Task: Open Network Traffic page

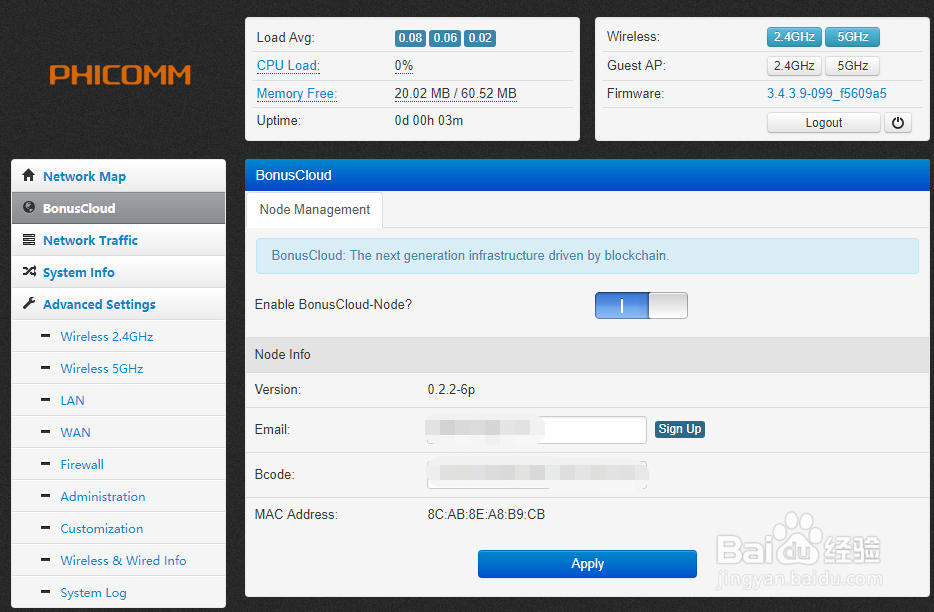Action: [119, 240]
